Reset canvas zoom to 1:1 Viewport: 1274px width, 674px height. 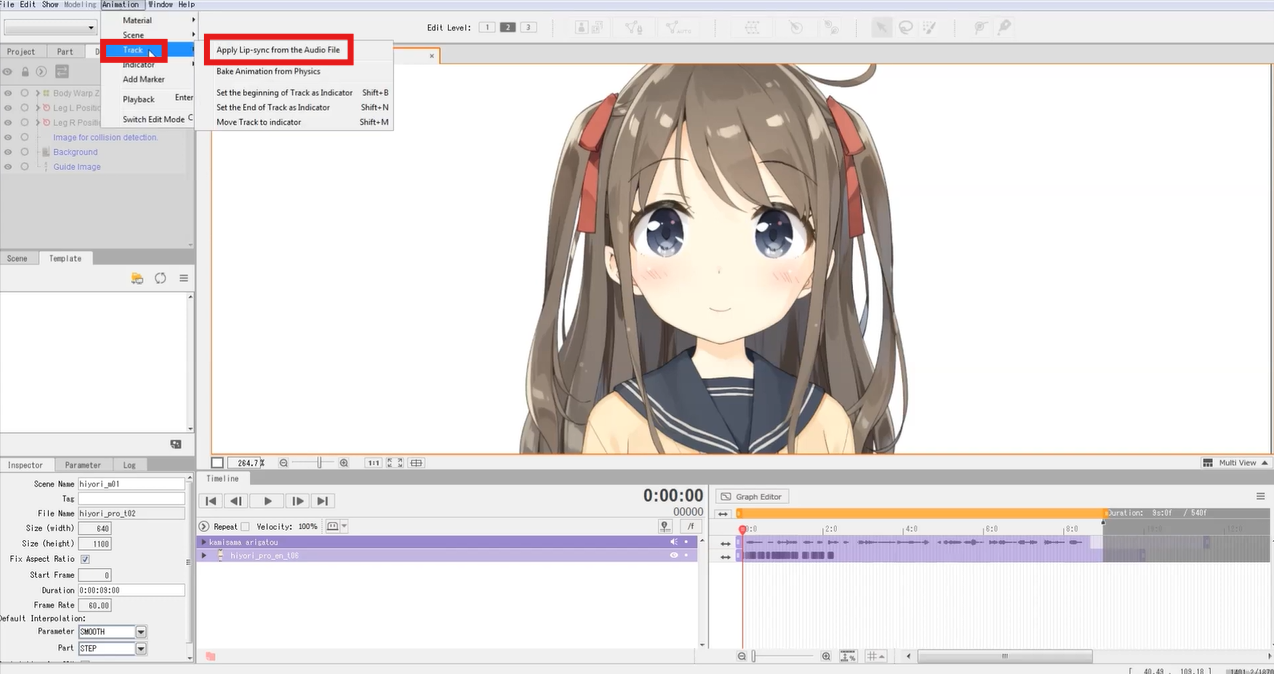tap(373, 463)
